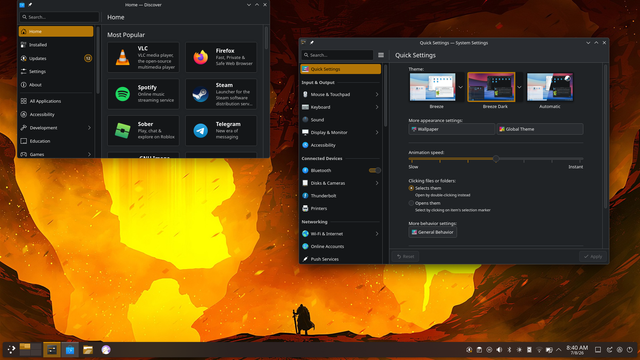This screenshot has height=360, width=640.
Task: Click the hamburger menu in System Settings
Action: pyautogui.click(x=381, y=55)
